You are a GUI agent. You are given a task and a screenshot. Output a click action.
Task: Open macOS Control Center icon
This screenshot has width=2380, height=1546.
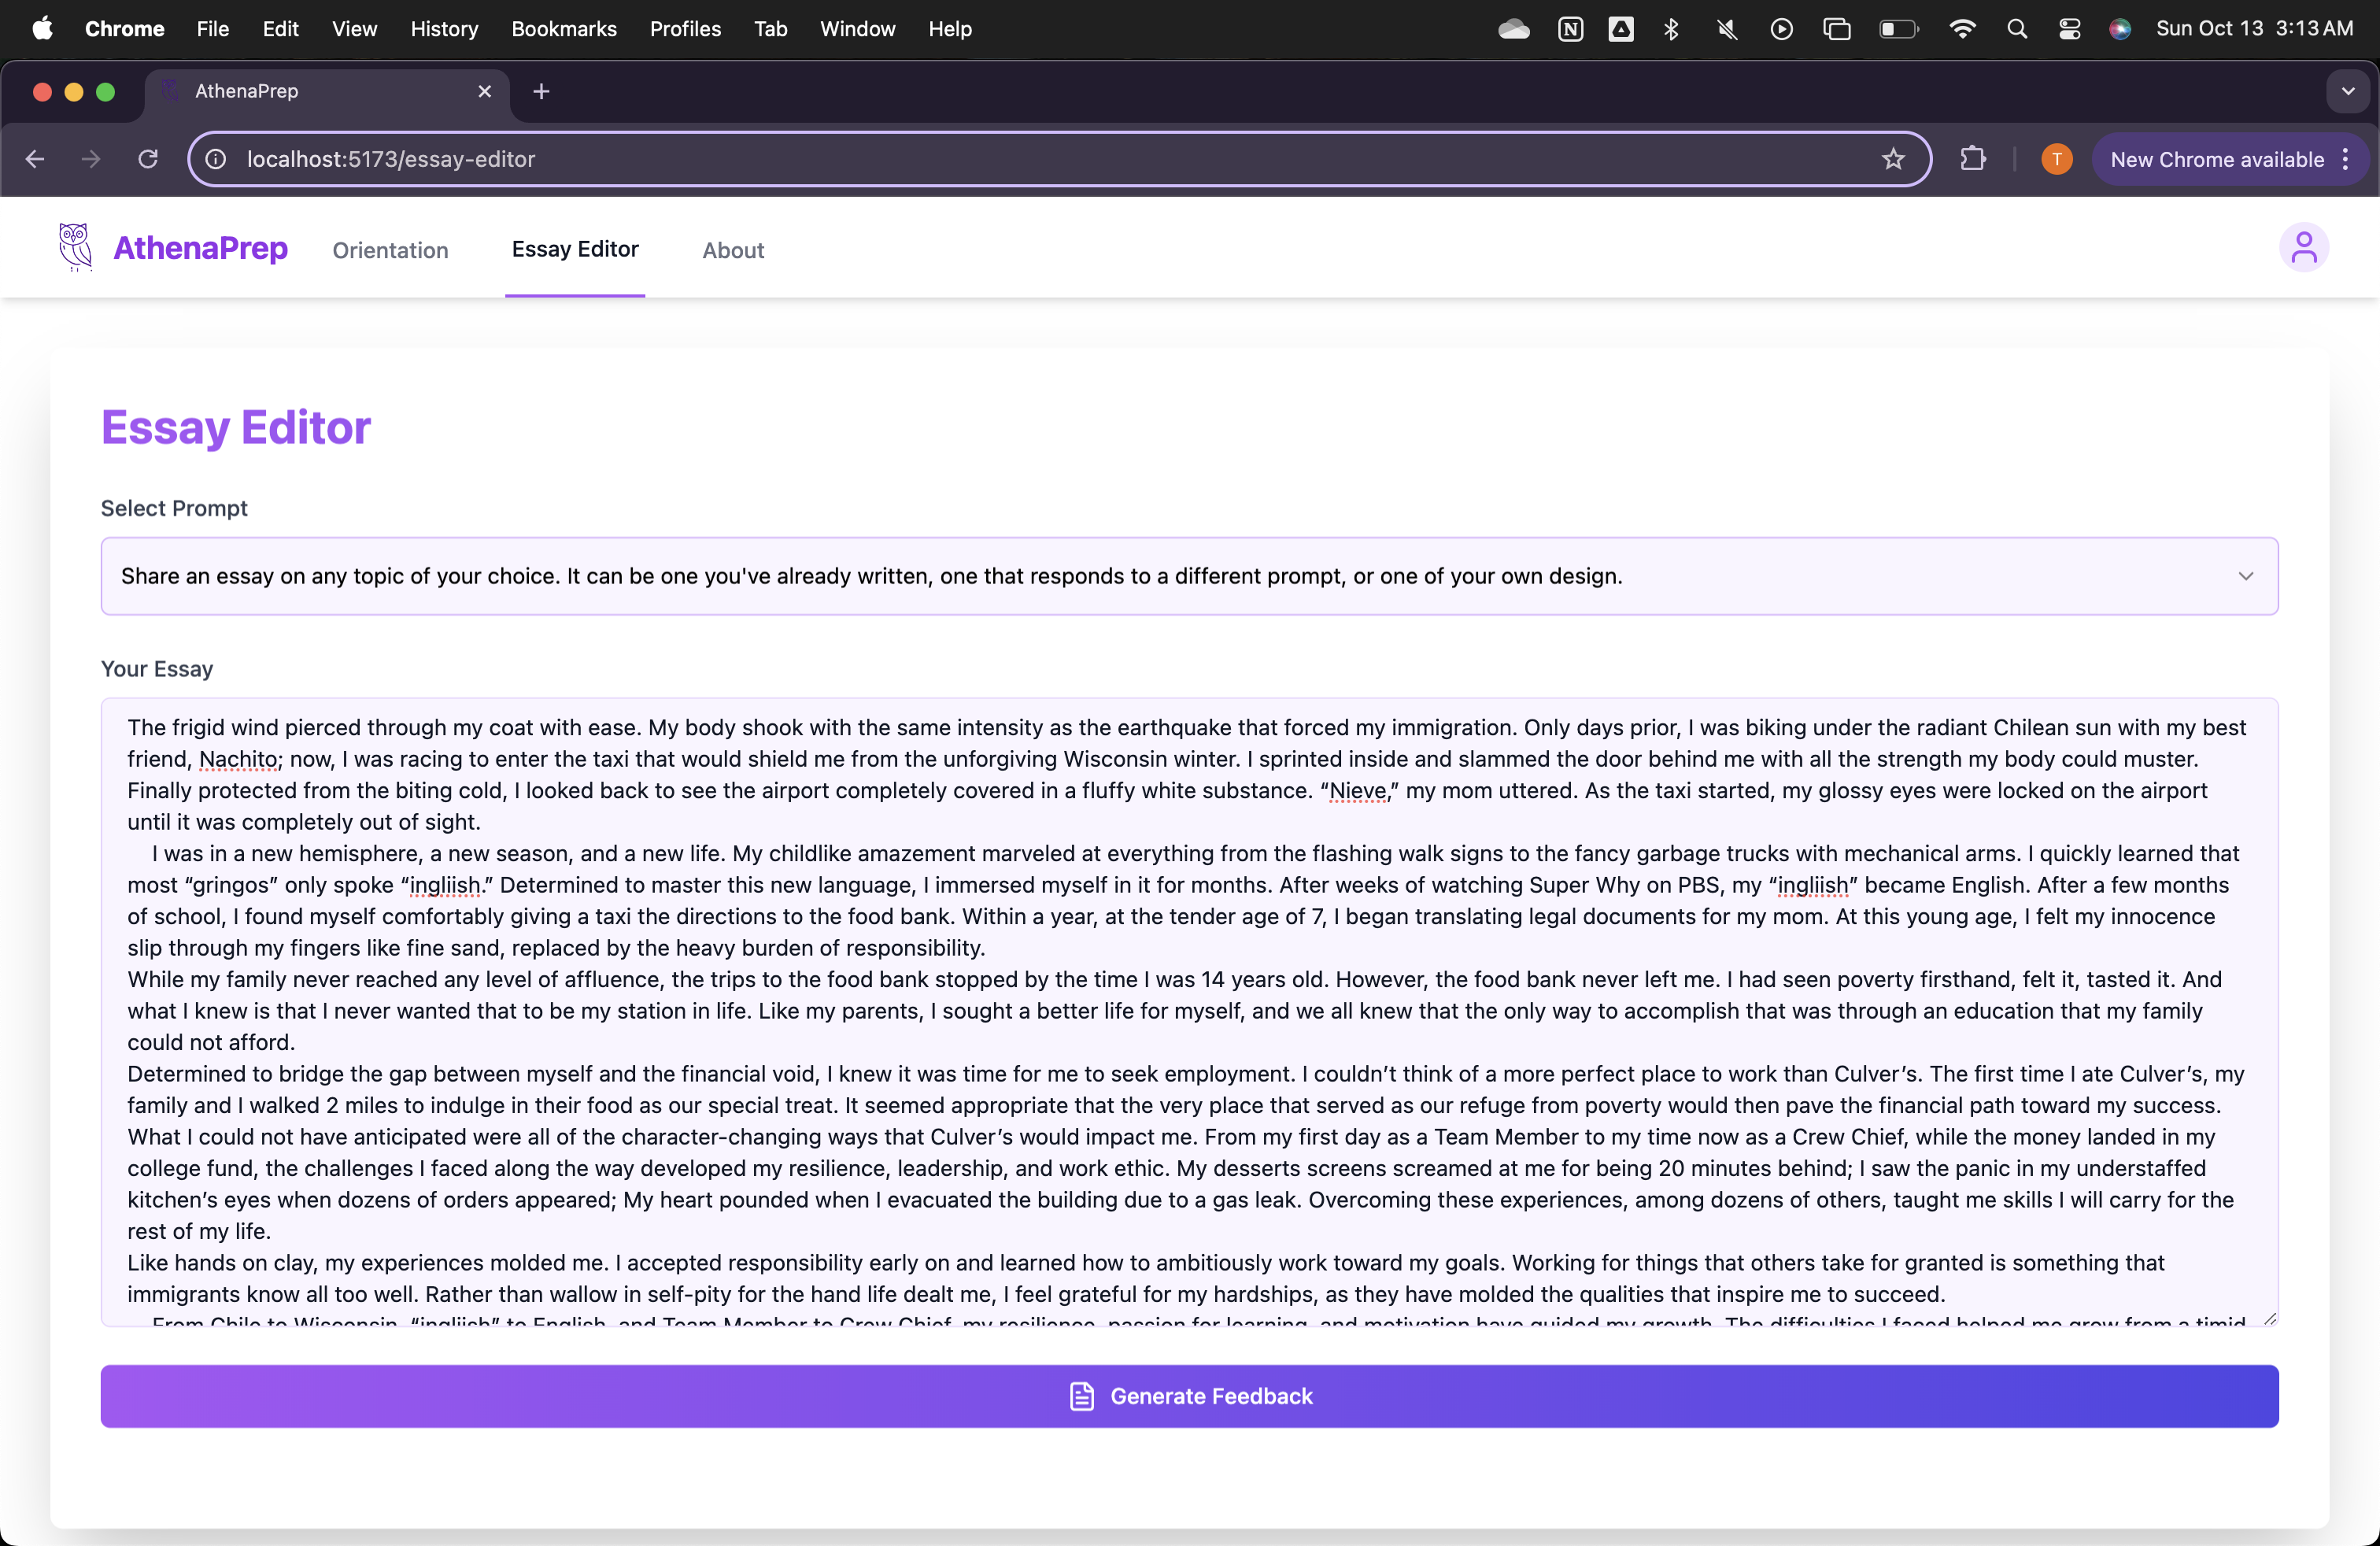(2069, 29)
